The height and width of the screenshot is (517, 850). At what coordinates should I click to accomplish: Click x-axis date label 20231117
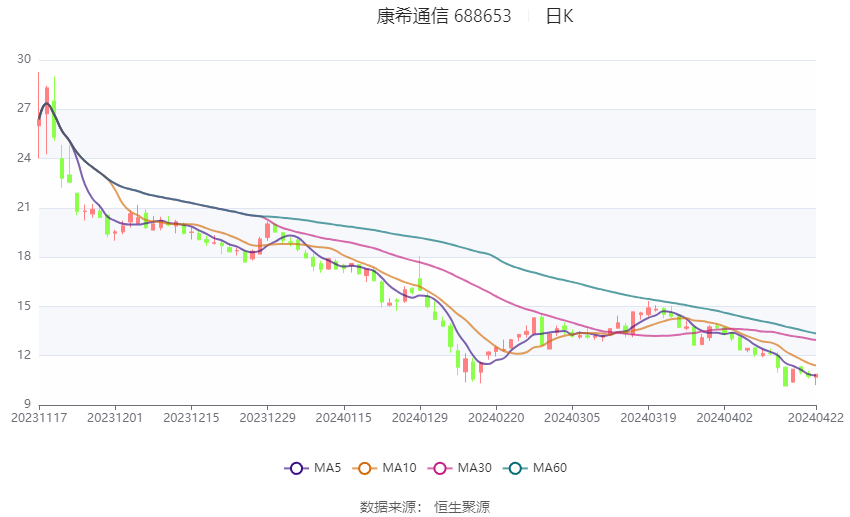coord(39,418)
